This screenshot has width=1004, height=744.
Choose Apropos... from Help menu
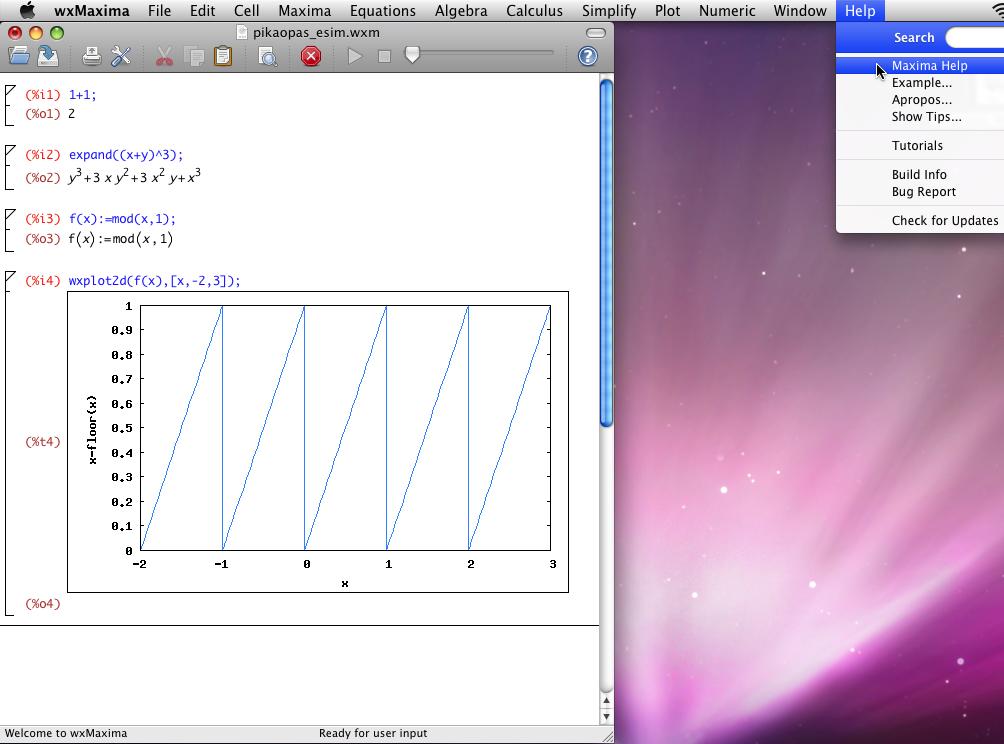920,100
